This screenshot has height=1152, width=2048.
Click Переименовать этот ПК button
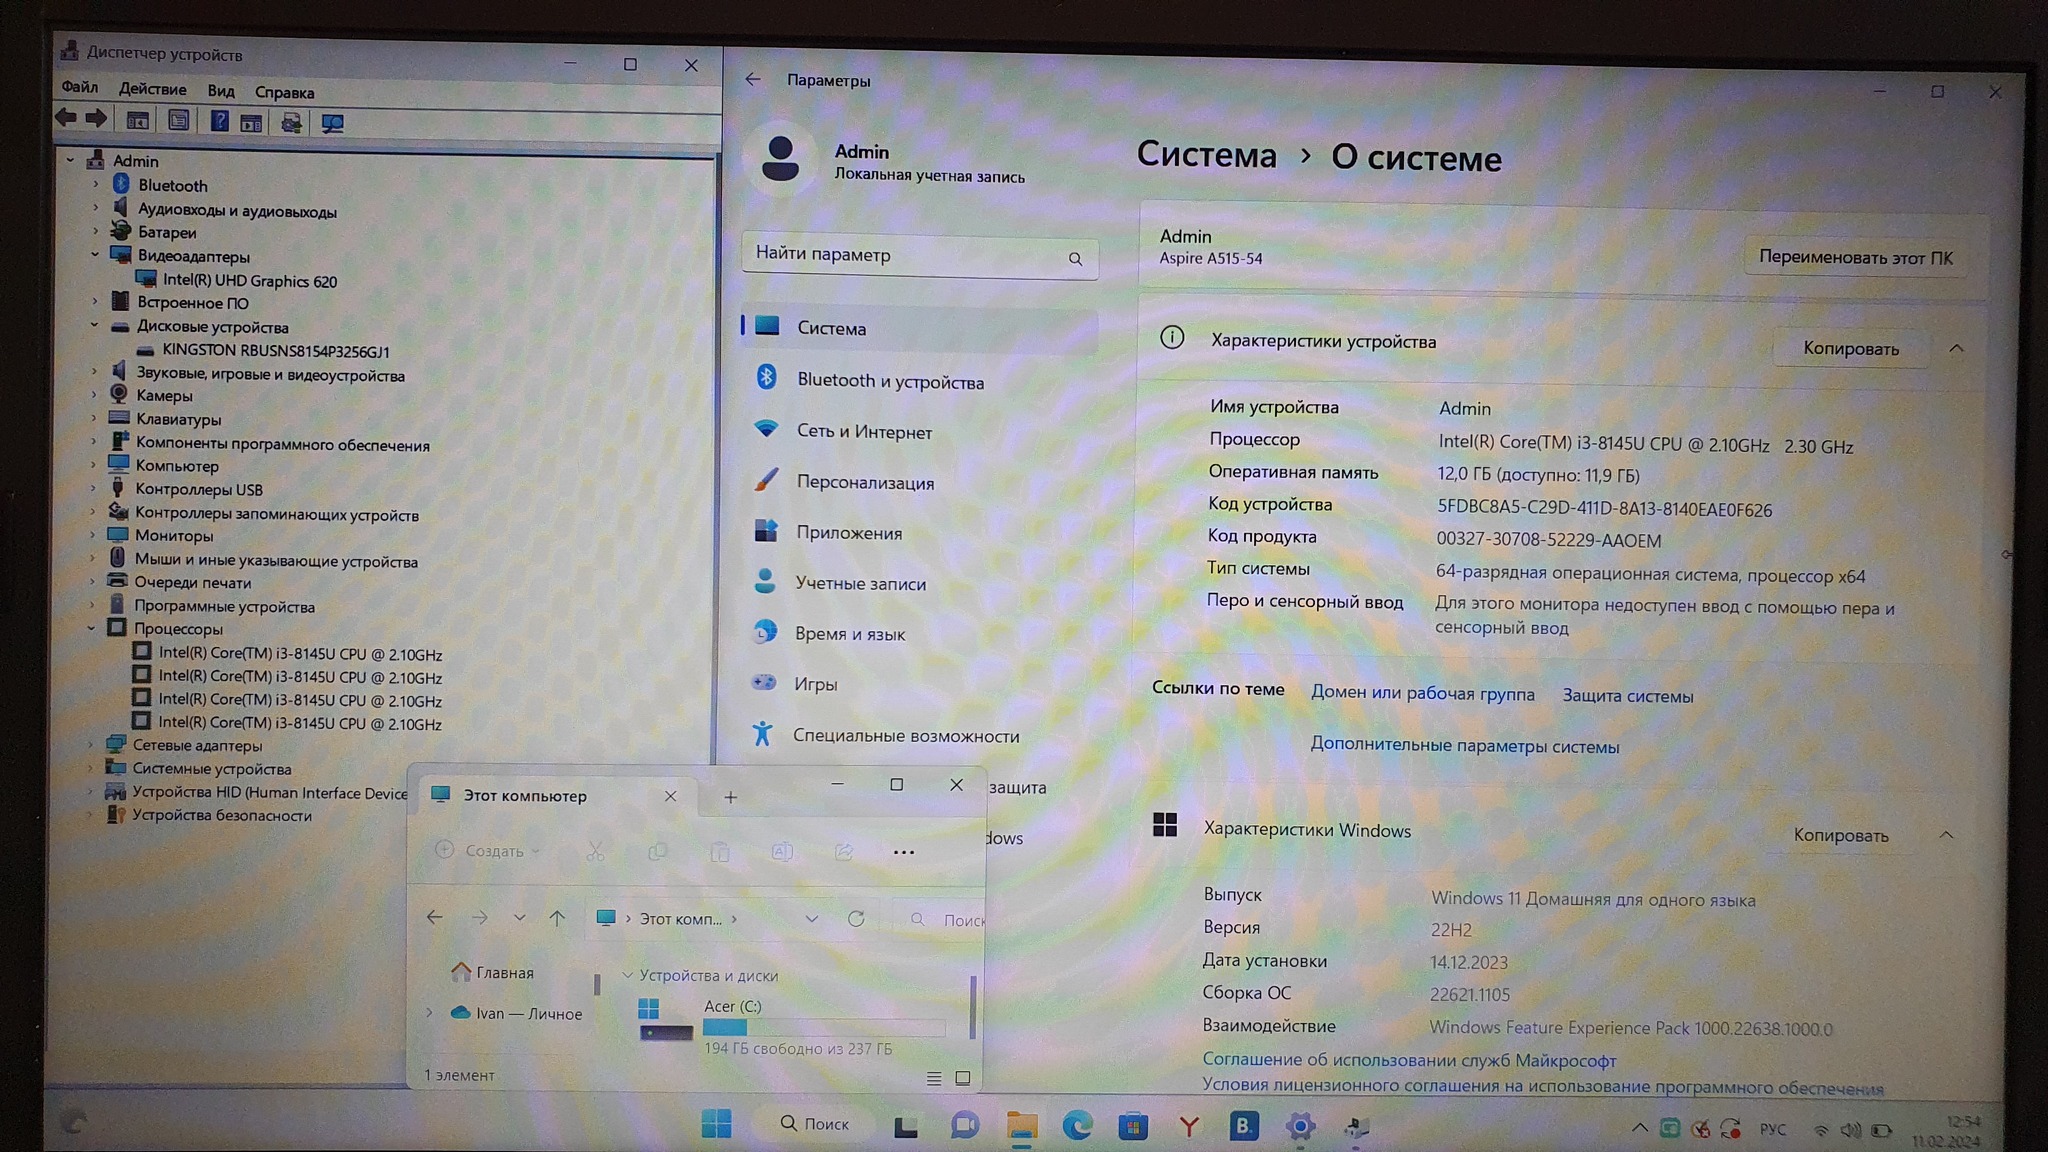click(1855, 257)
